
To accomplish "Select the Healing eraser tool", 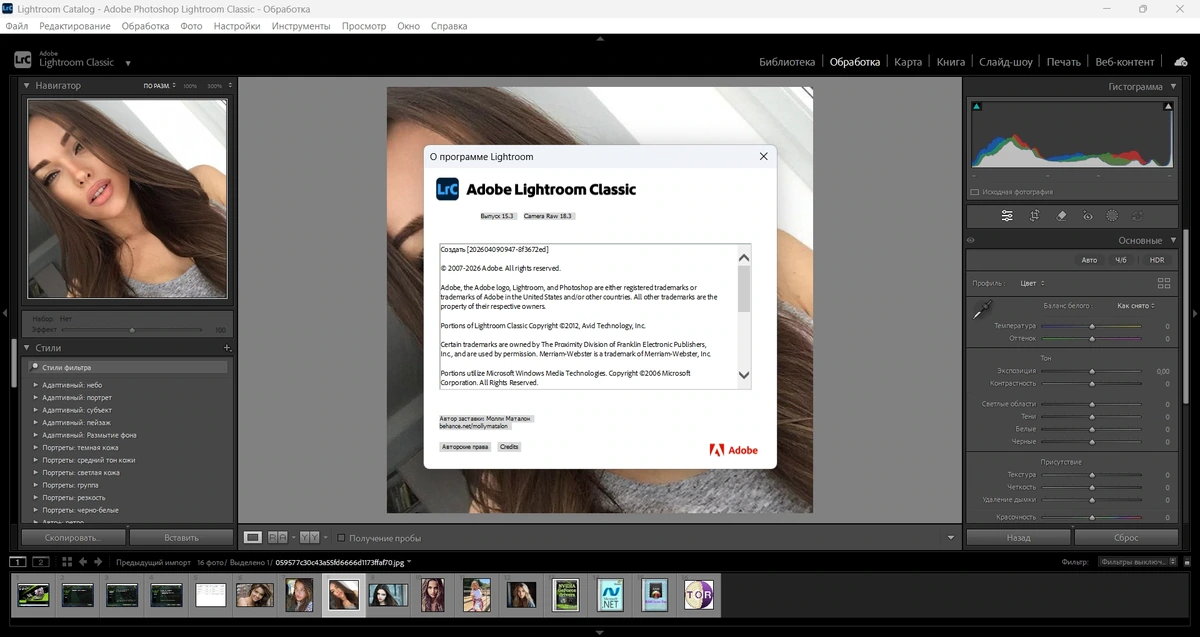I will [x=1061, y=216].
